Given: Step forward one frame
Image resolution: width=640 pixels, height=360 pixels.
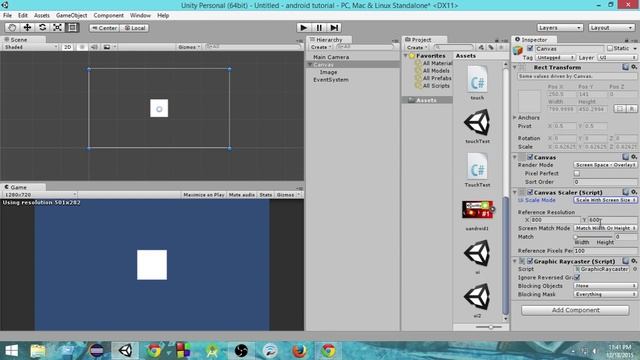Looking at the screenshot, I should [334, 28].
